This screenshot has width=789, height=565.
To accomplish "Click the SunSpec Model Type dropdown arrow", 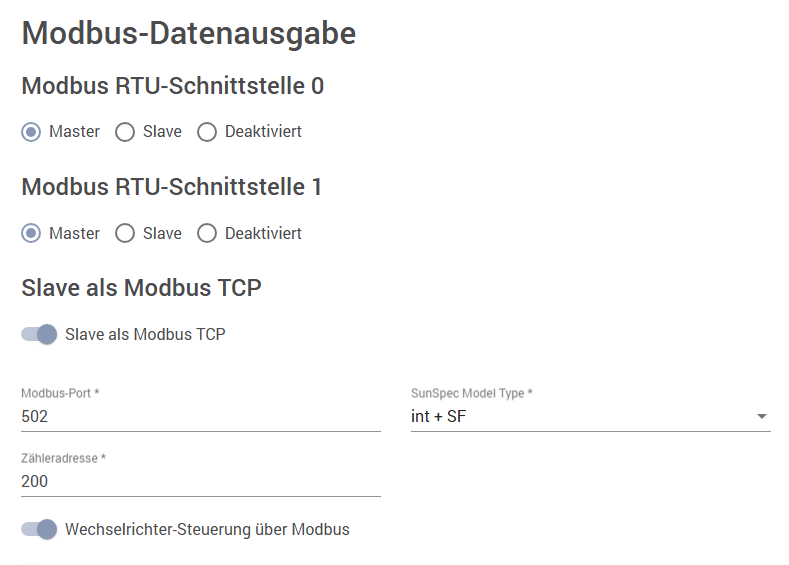I will [762, 416].
